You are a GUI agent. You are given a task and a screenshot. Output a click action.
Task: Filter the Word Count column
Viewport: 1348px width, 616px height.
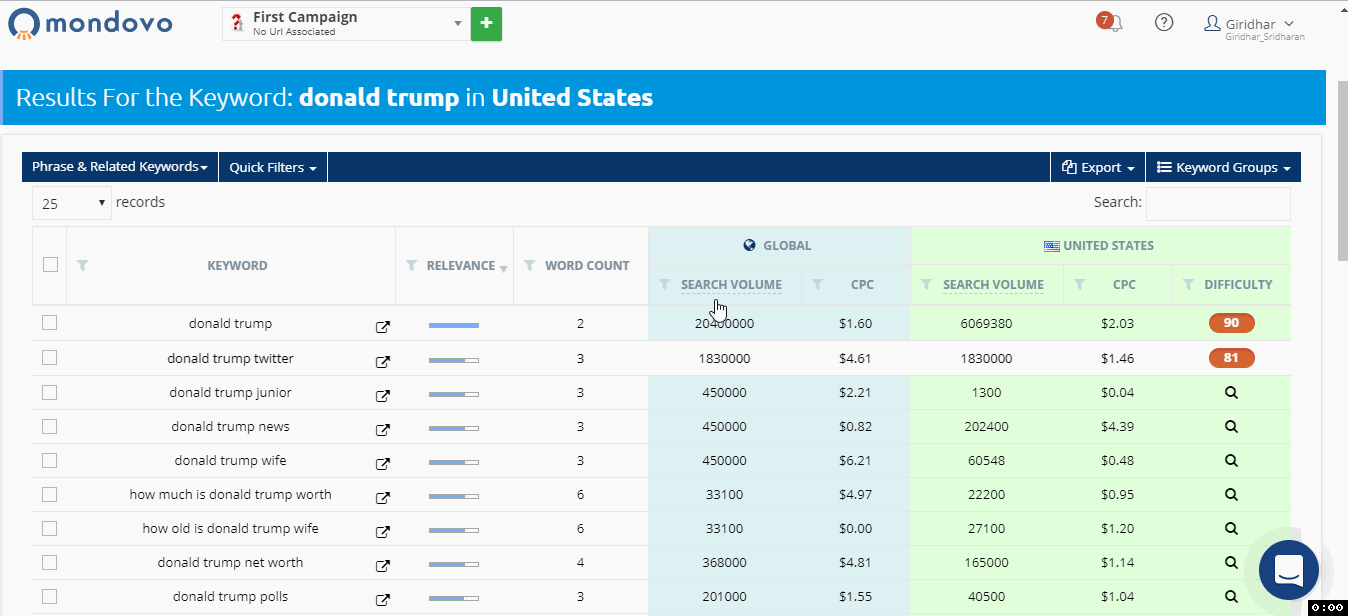point(529,265)
